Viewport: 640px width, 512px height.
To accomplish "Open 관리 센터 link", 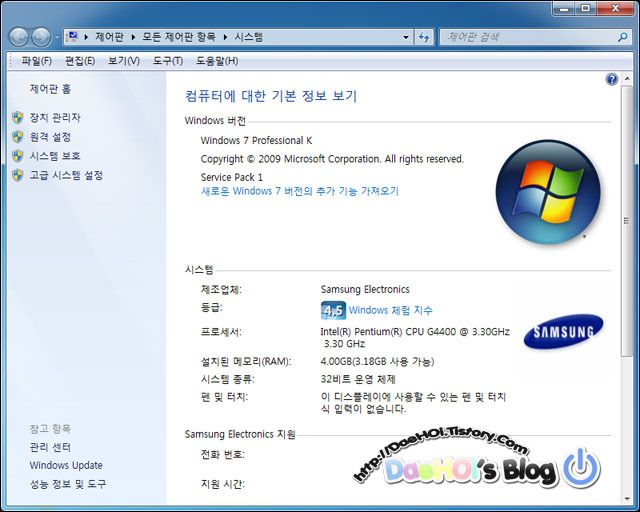I will click(50, 447).
